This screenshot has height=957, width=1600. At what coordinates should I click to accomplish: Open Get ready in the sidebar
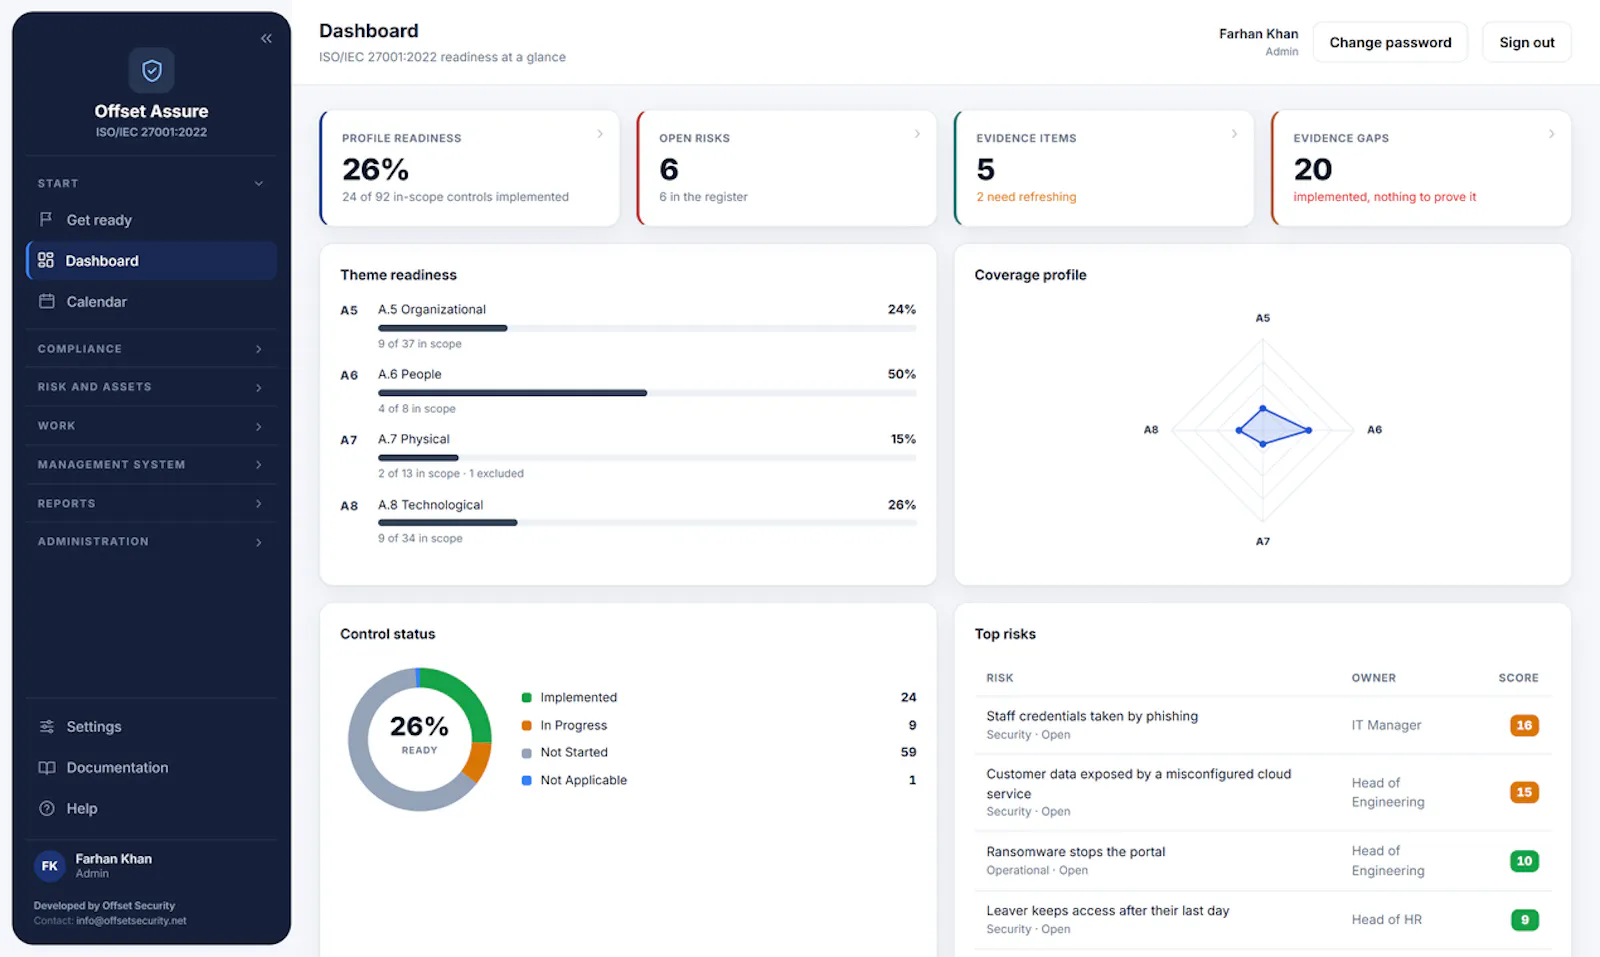tap(151, 220)
